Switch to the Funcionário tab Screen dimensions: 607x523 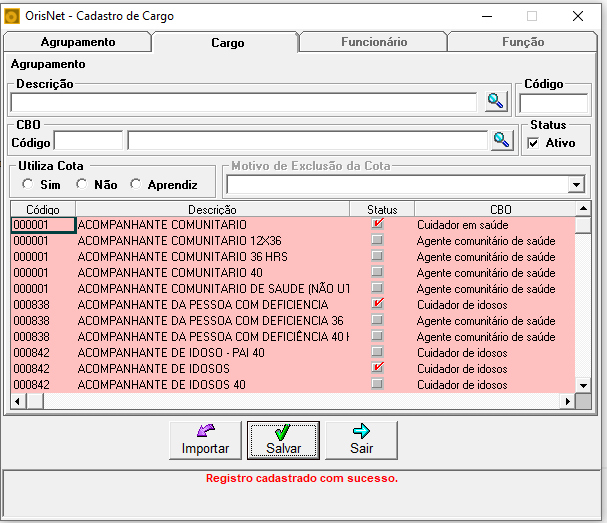pos(374,42)
